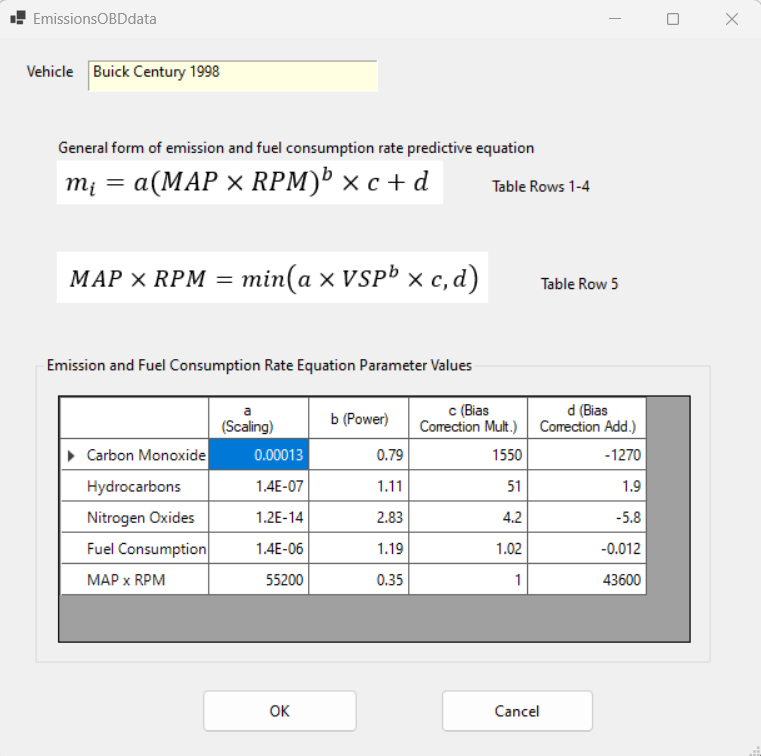Select cell with value 0.00013
The image size is (761, 756).
pos(259,455)
